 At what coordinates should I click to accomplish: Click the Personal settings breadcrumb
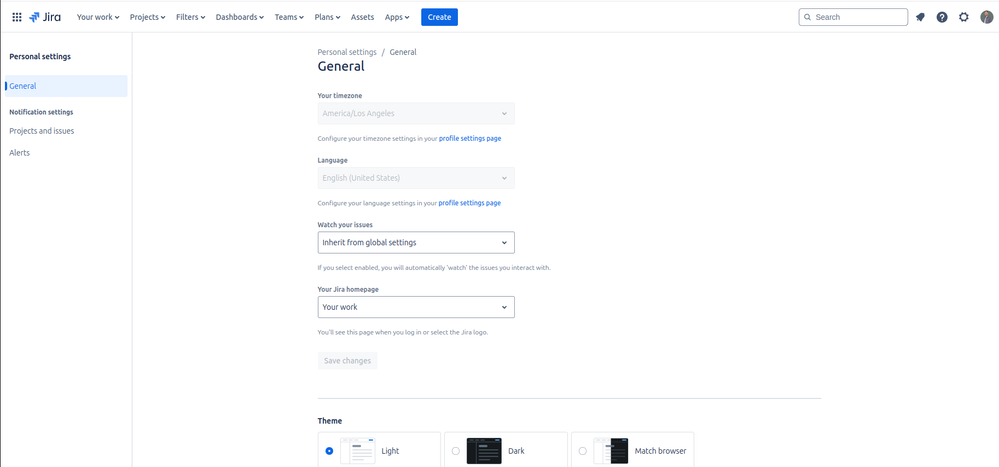(x=347, y=52)
